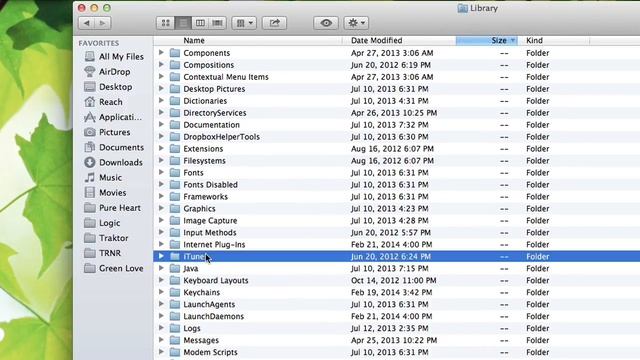The height and width of the screenshot is (360, 640).
Task: Select the Frameworks folder
Action: coord(205,196)
